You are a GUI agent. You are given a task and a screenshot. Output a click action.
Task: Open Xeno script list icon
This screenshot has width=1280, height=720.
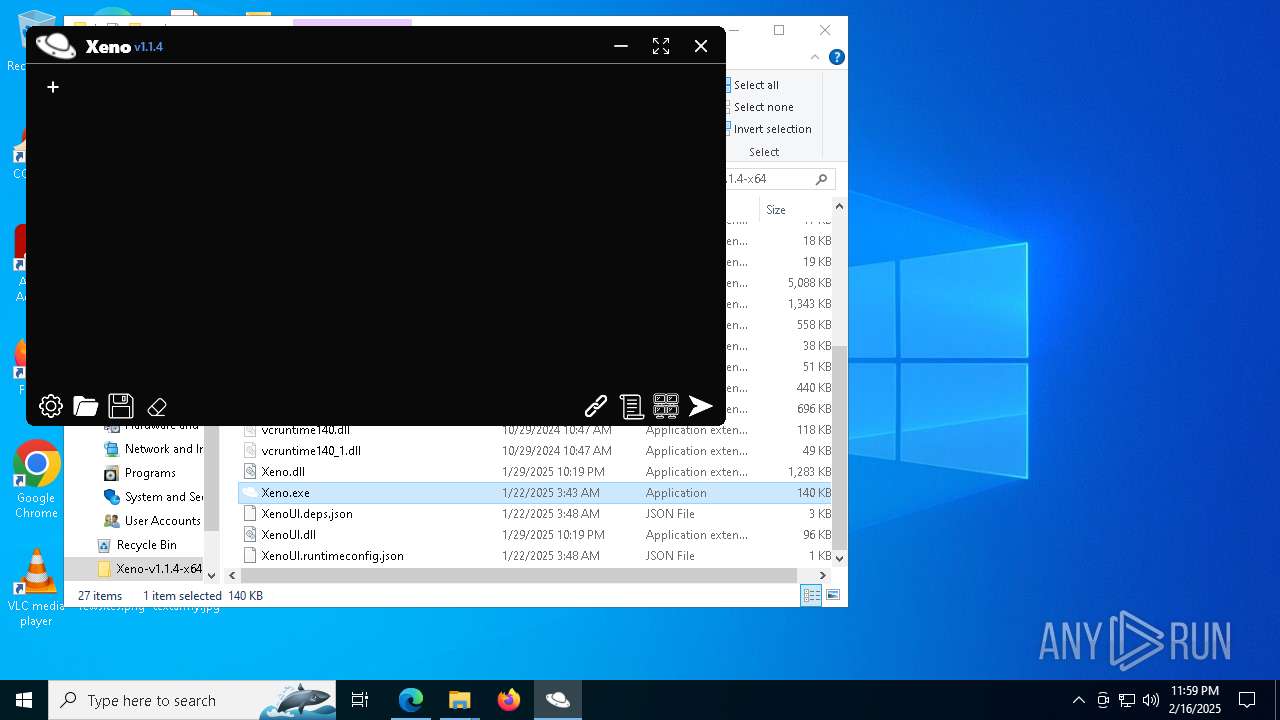pos(631,406)
